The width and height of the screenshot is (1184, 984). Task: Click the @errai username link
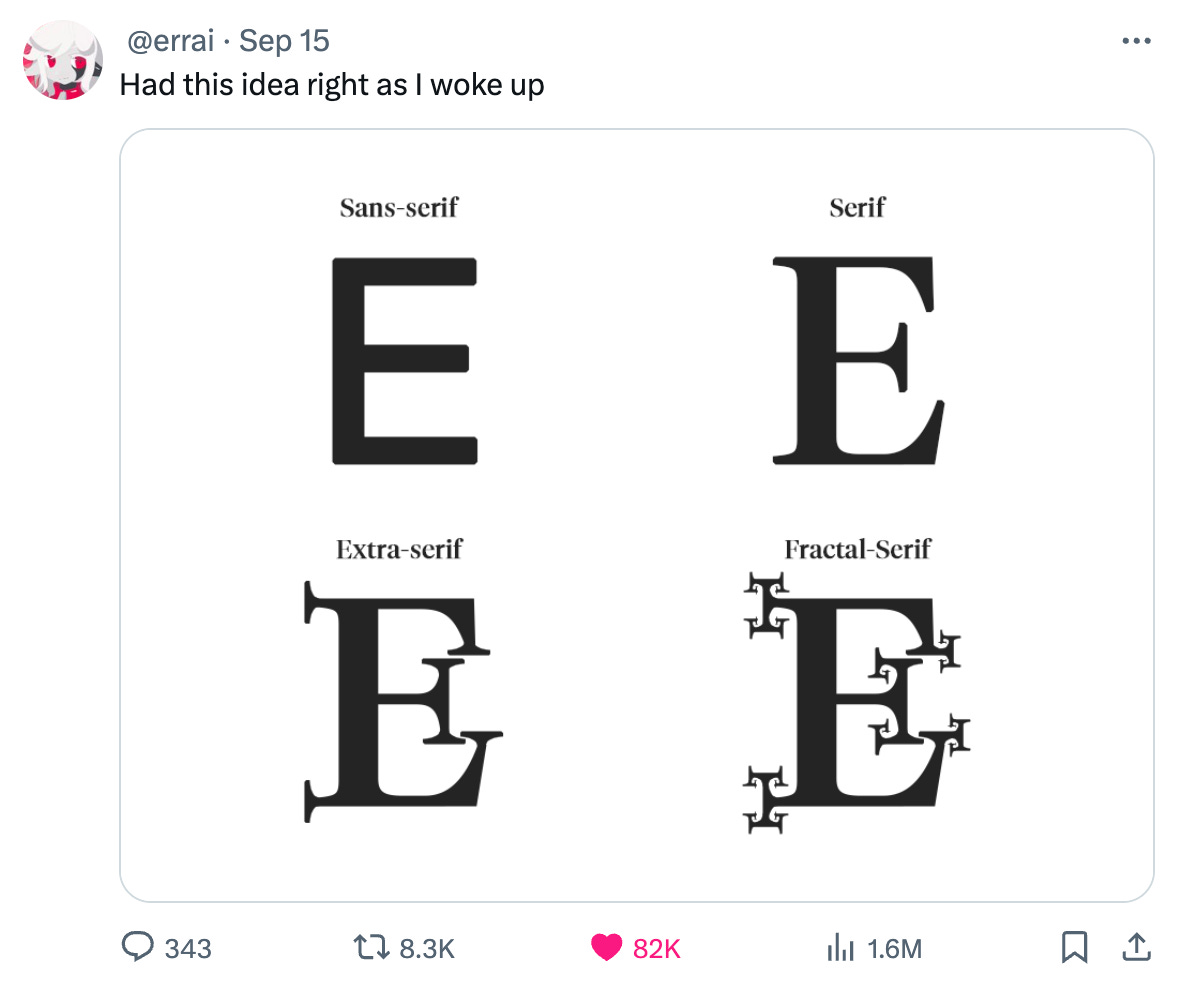171,41
